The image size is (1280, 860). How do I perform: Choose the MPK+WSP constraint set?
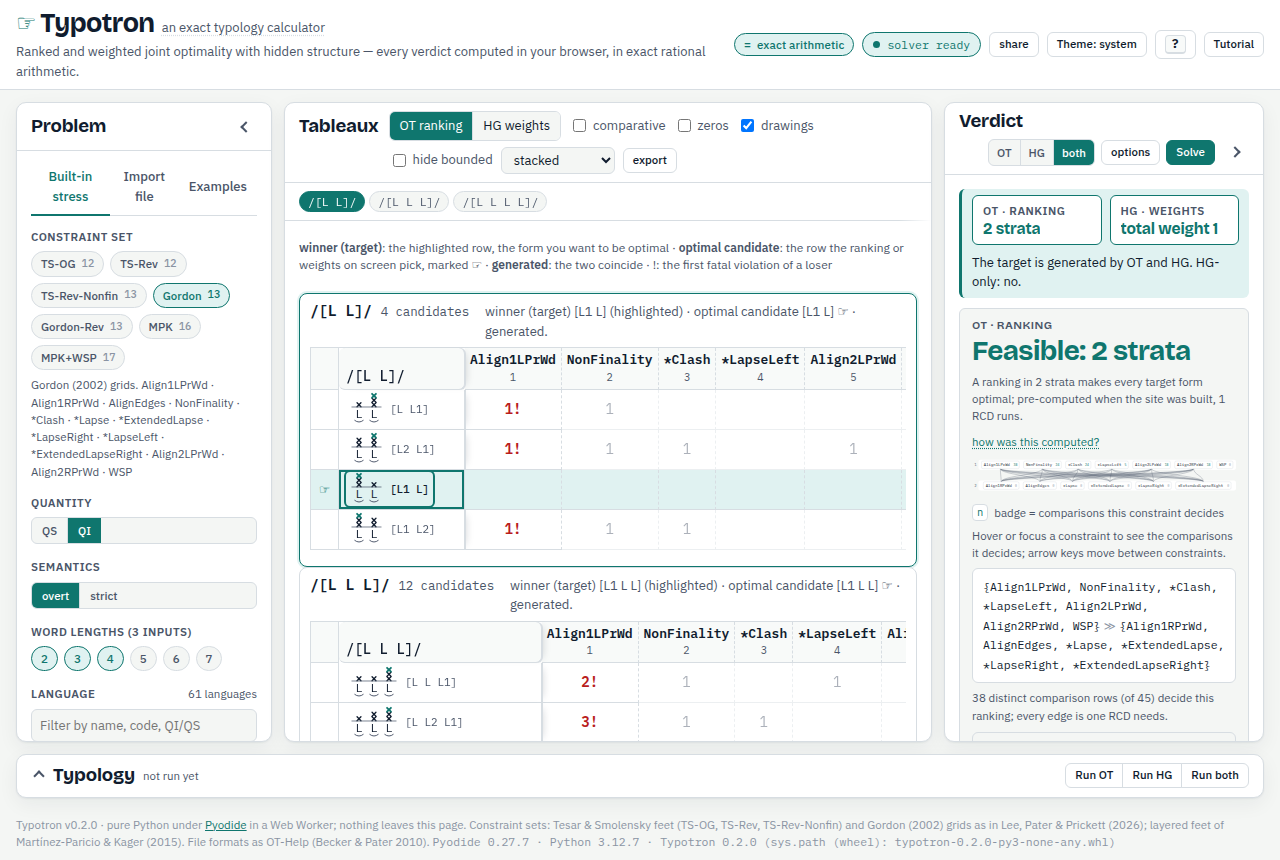coord(78,357)
